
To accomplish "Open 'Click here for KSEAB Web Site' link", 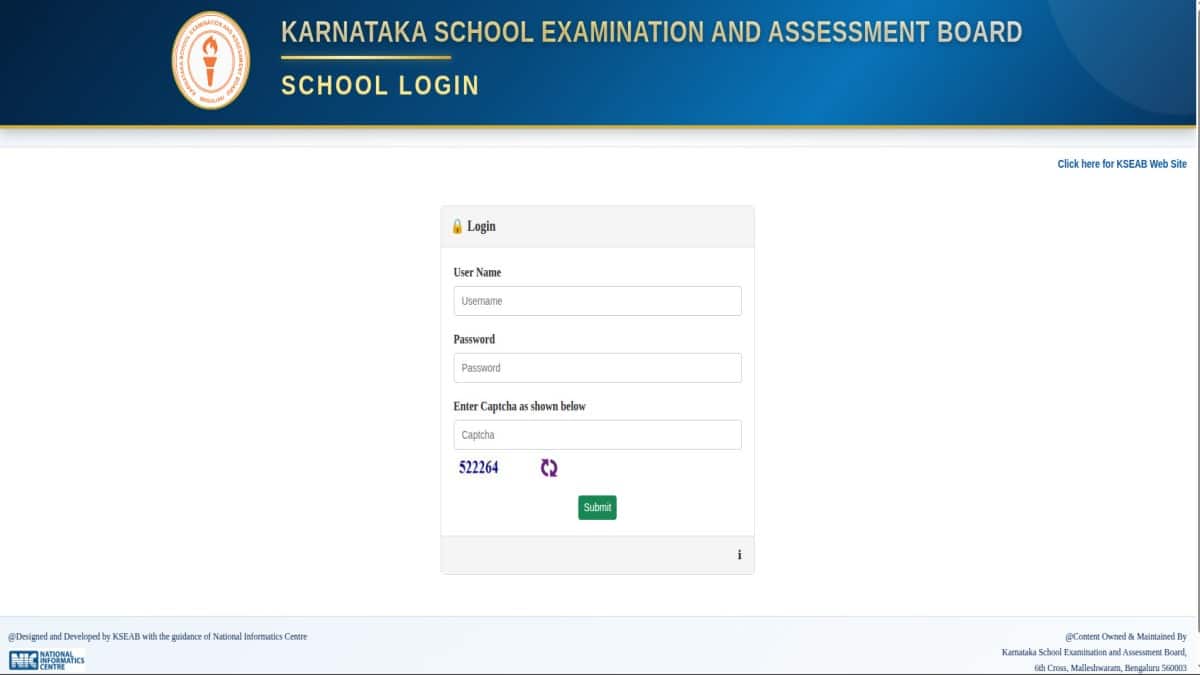I will (1122, 164).
